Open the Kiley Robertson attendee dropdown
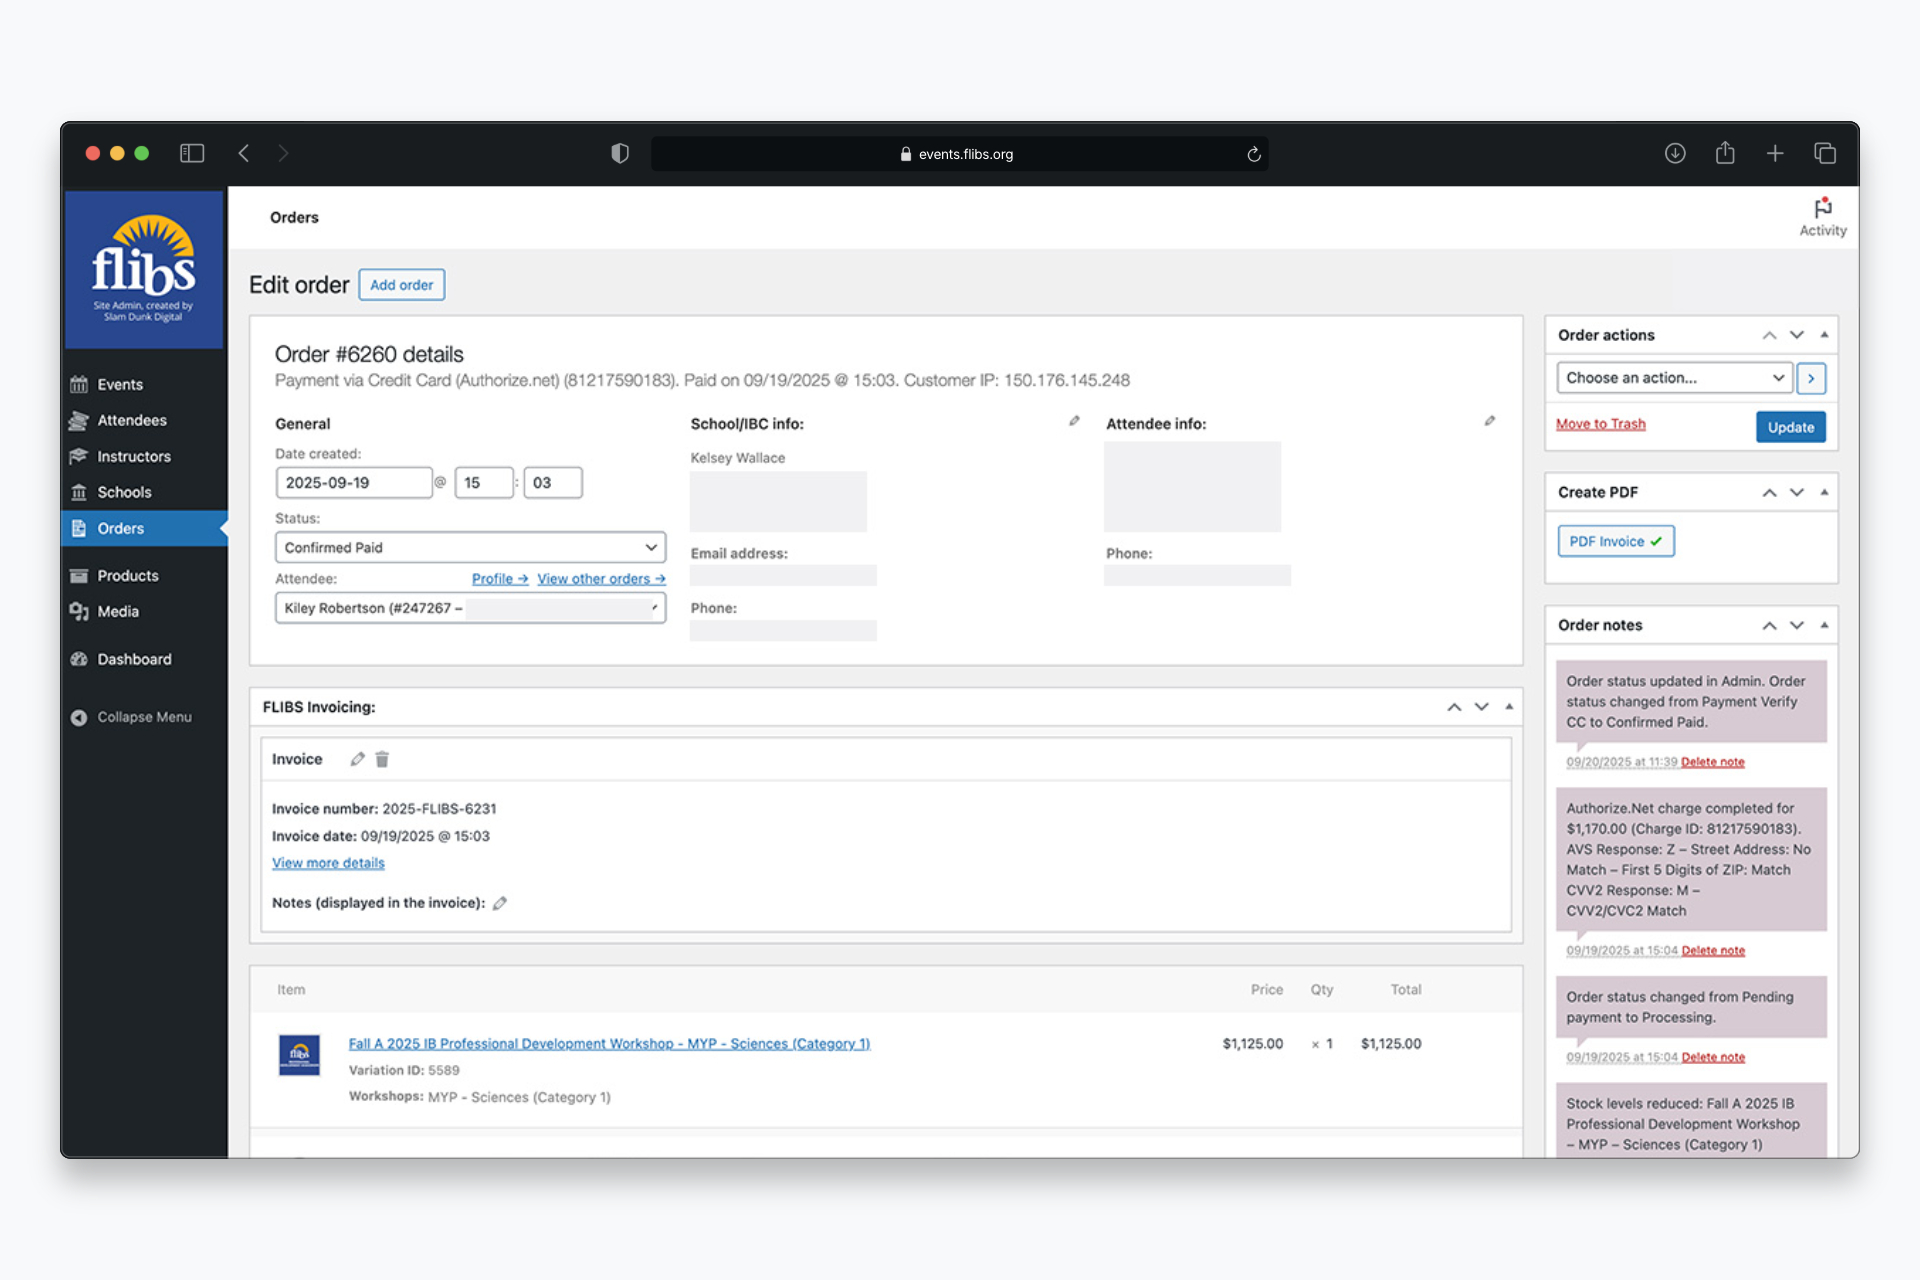 click(x=470, y=608)
